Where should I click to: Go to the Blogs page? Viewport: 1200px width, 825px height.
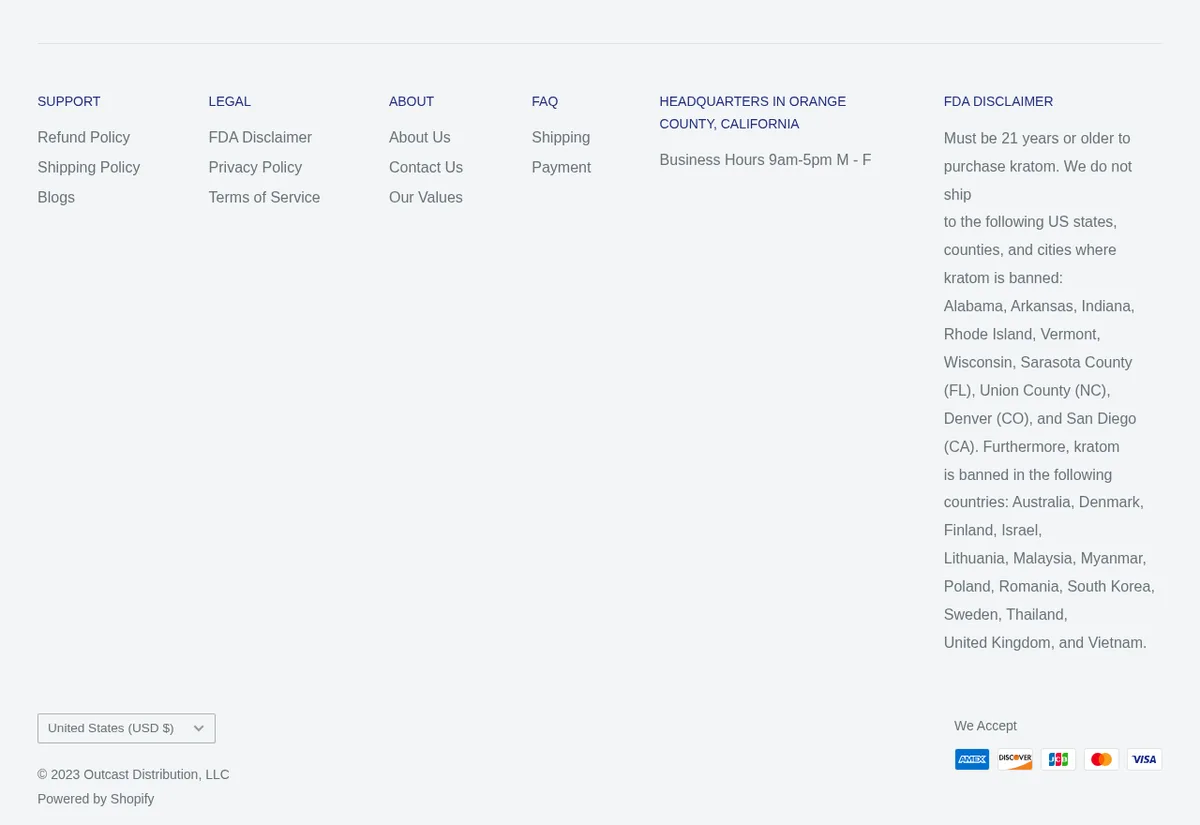(x=56, y=197)
